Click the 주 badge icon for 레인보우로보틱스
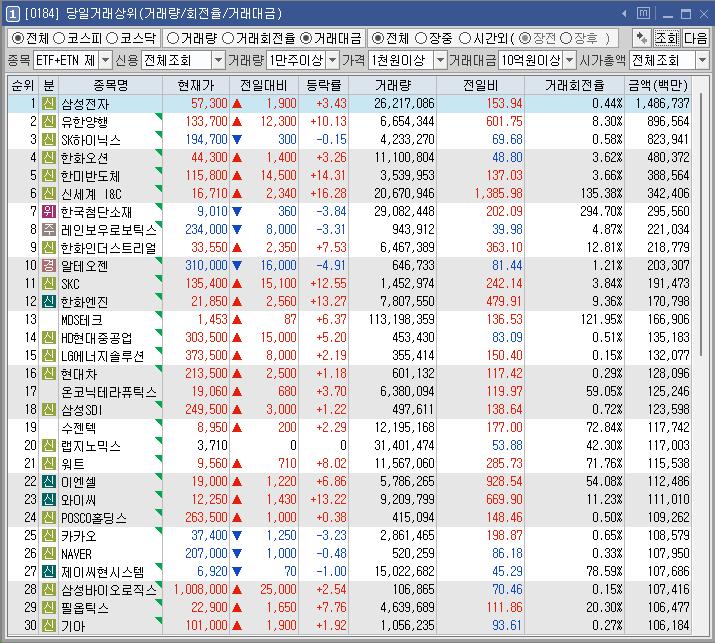Image resolution: width=715 pixels, height=643 pixels. pyautogui.click(x=49, y=229)
